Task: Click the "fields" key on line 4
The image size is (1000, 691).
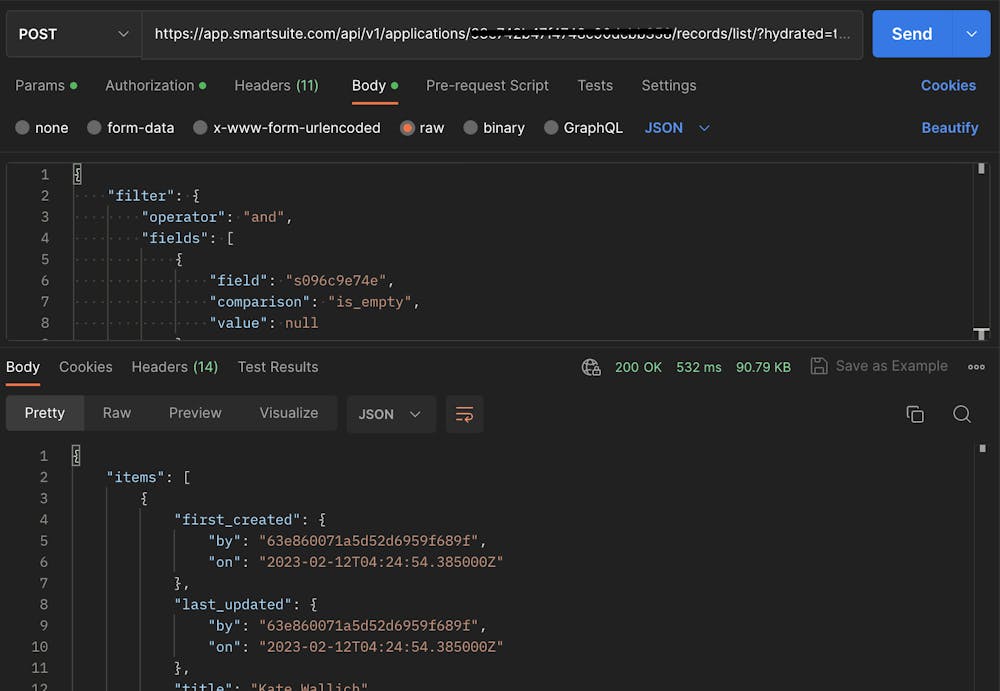Action: point(175,238)
